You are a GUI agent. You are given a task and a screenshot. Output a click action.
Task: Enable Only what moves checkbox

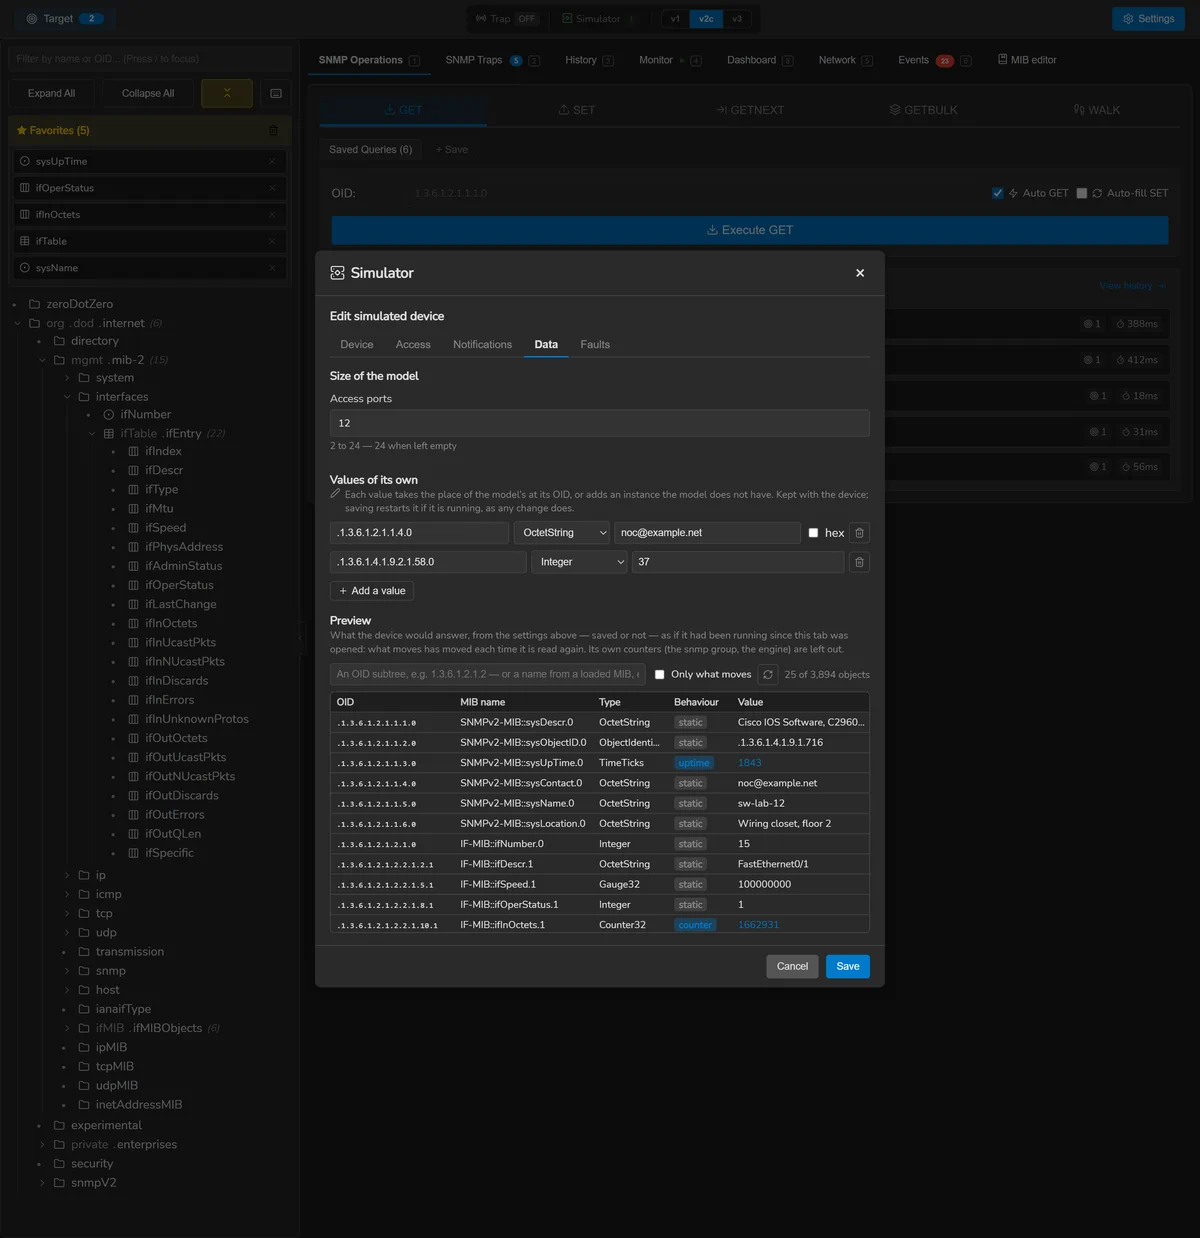[x=659, y=675]
